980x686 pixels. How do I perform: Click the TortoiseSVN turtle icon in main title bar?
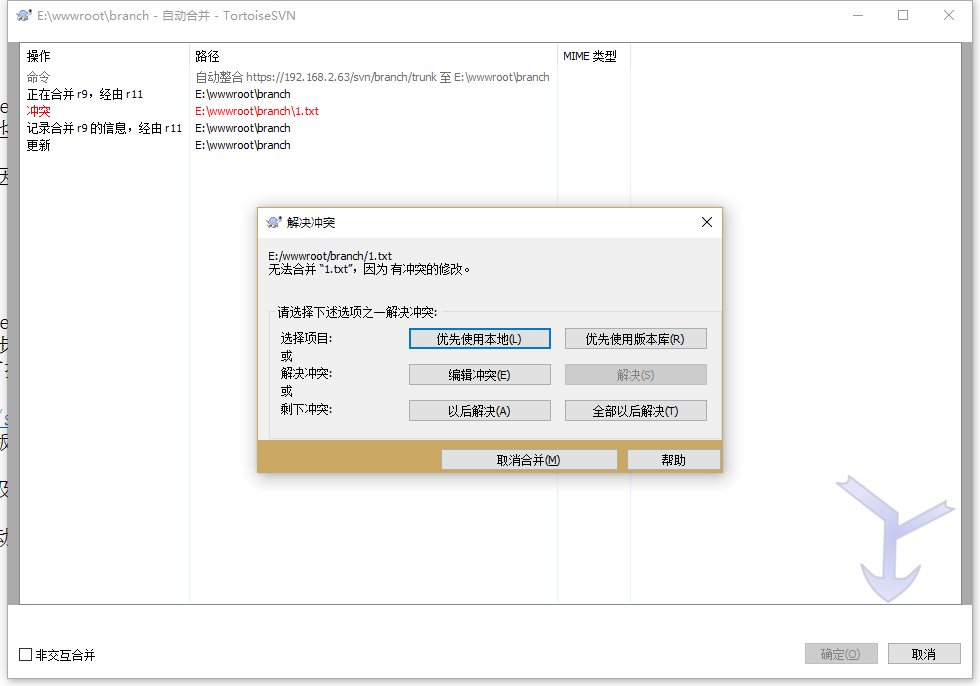coord(24,15)
